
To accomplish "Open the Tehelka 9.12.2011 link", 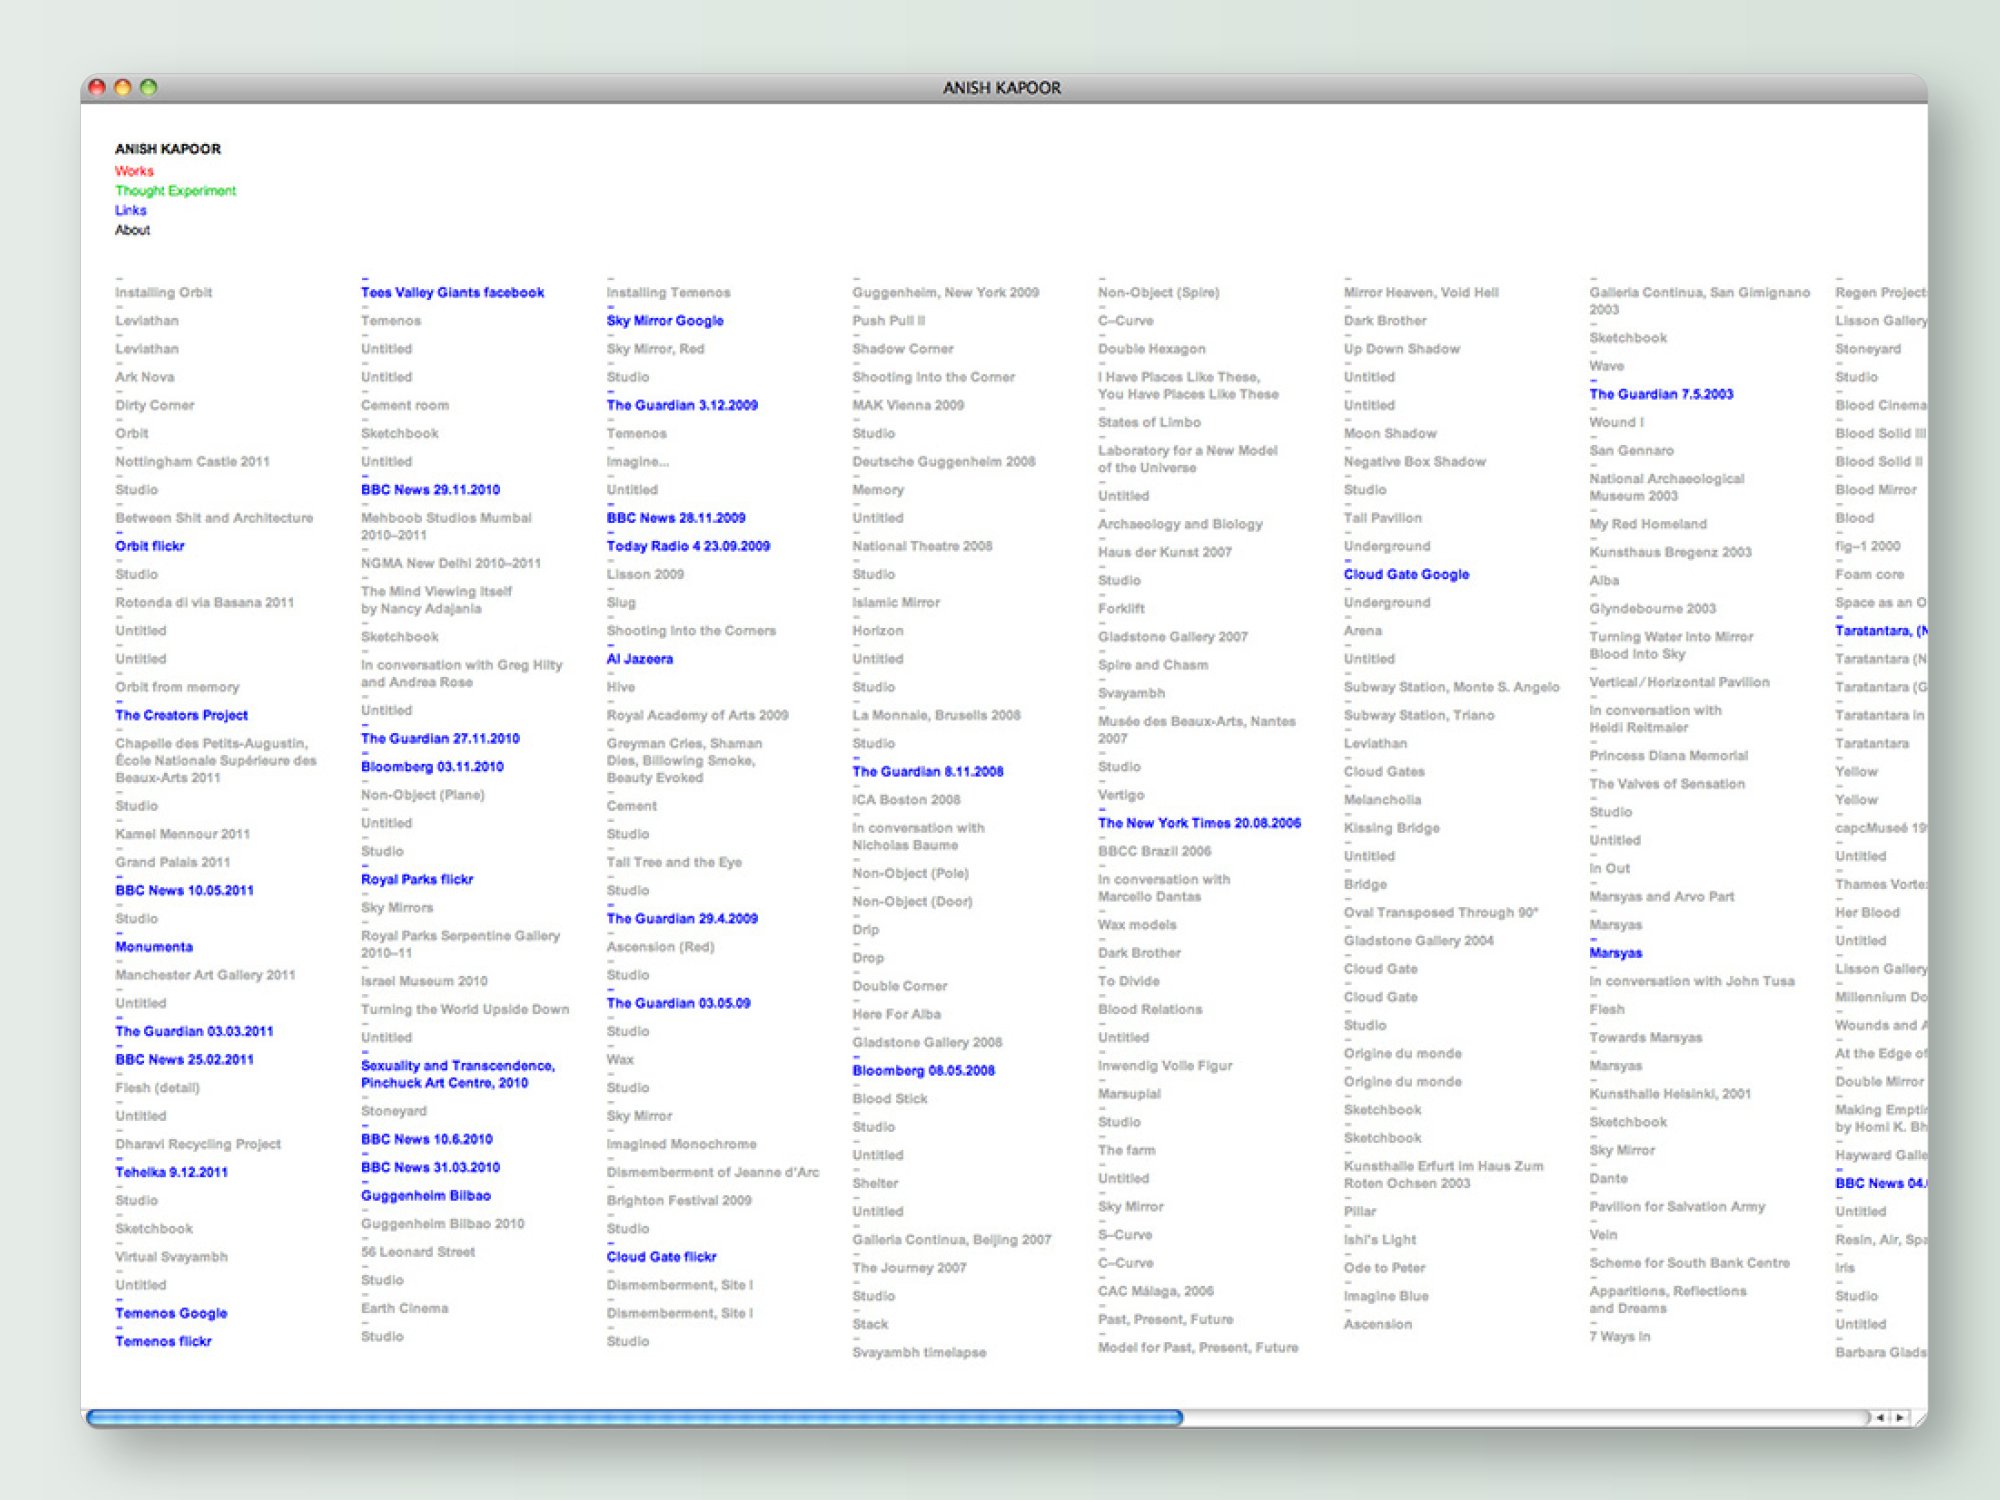I will [x=171, y=1172].
